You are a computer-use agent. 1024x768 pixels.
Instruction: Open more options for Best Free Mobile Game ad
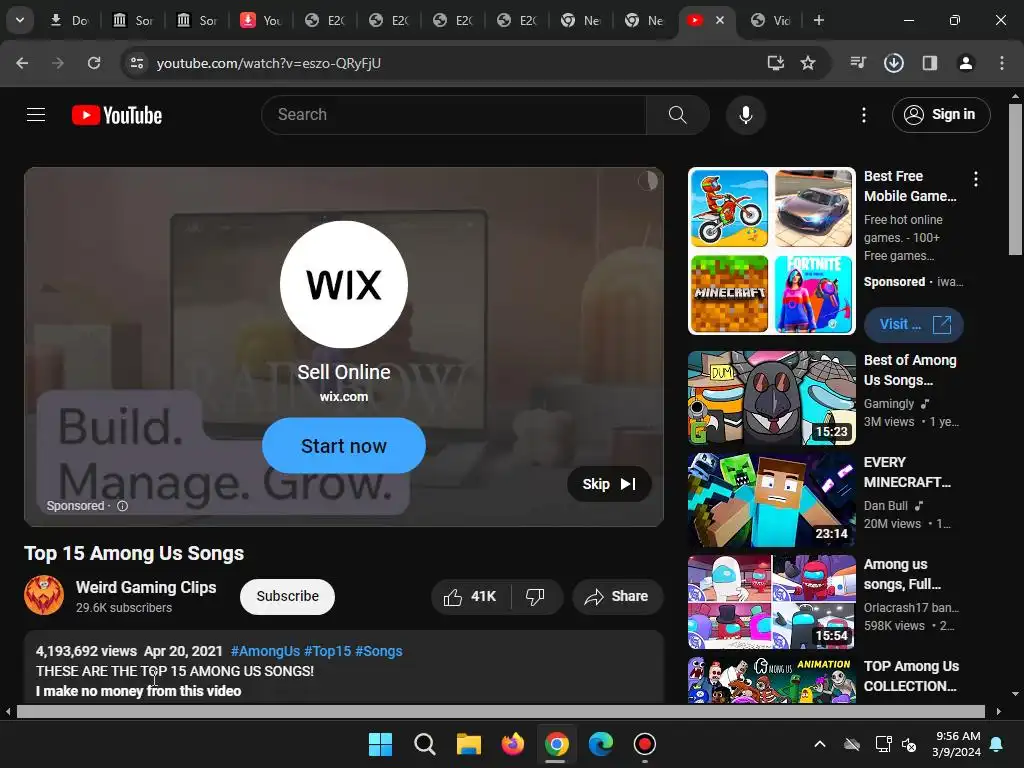point(976,179)
